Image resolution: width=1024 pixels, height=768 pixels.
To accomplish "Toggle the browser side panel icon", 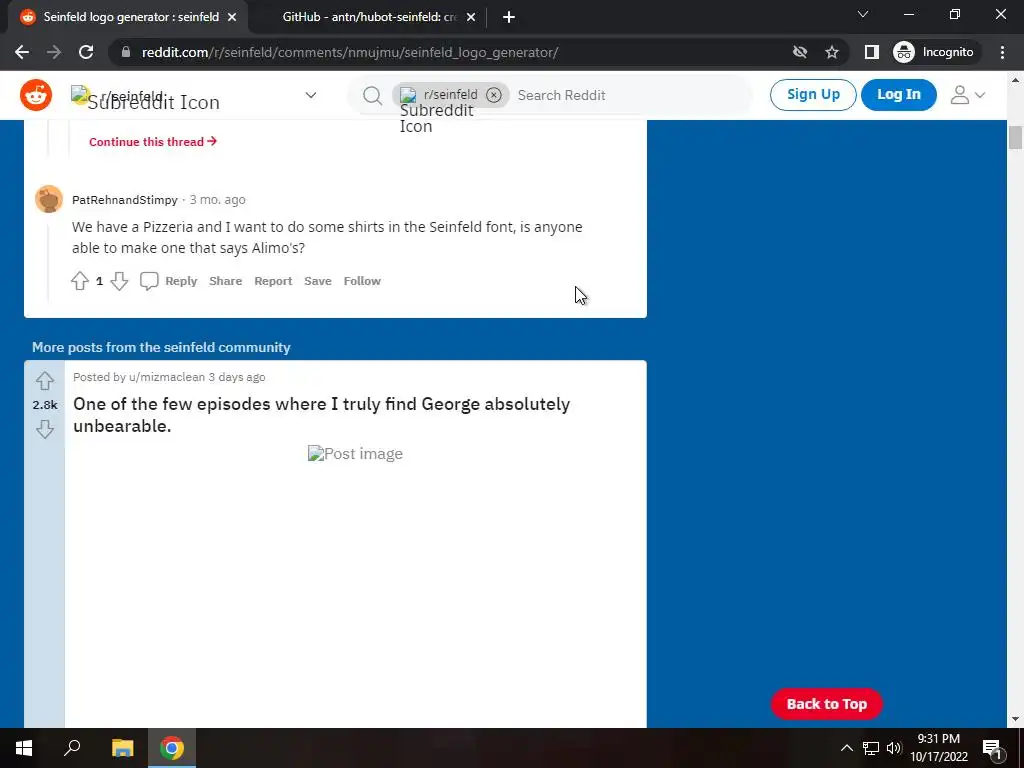I will pos(871,52).
